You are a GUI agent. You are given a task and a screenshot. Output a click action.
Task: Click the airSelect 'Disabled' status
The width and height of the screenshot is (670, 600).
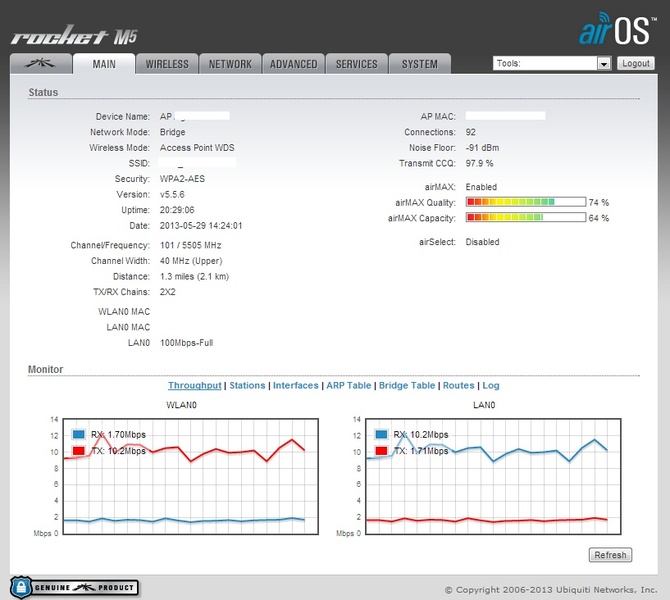(482, 241)
